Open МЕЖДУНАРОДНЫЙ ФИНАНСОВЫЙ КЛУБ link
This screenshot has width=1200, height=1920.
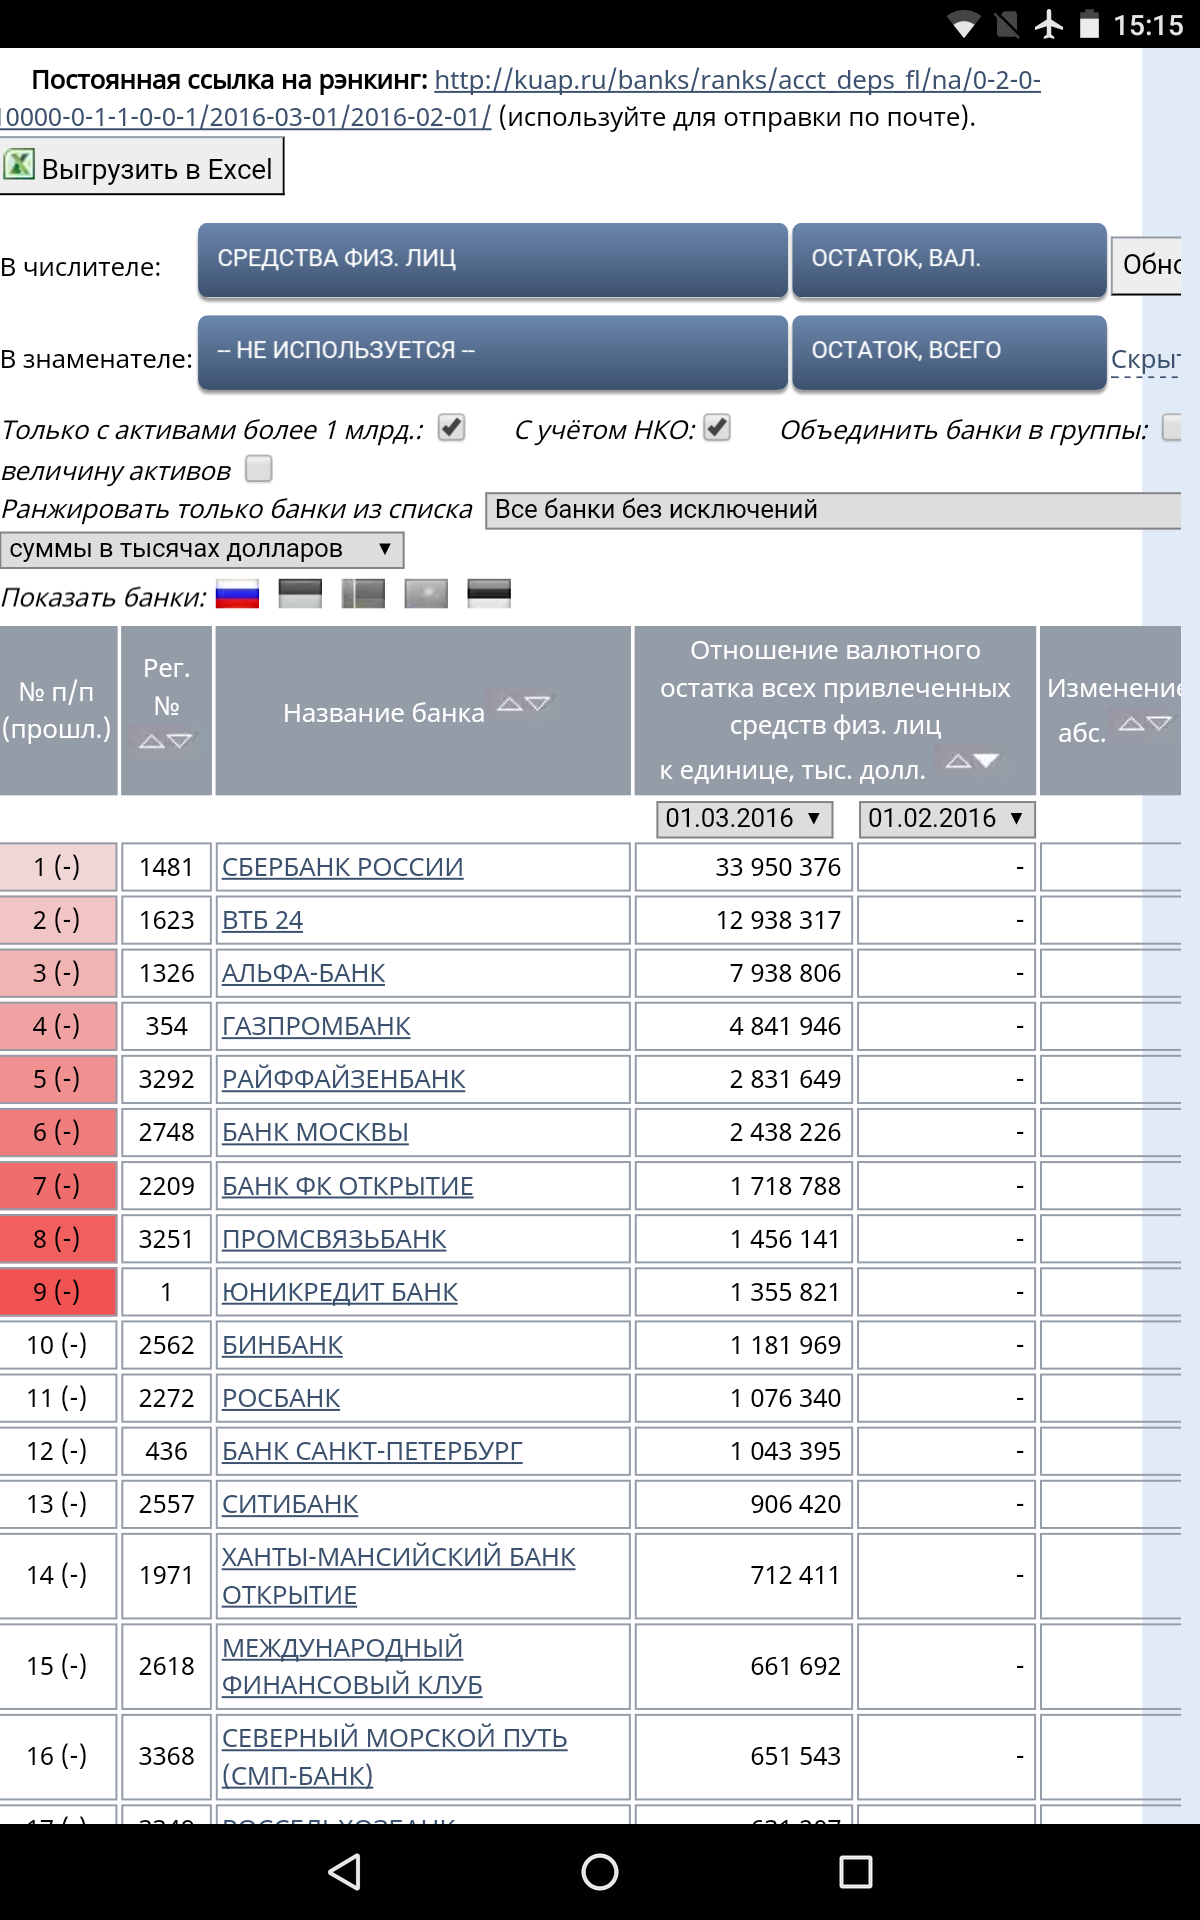point(352,1666)
